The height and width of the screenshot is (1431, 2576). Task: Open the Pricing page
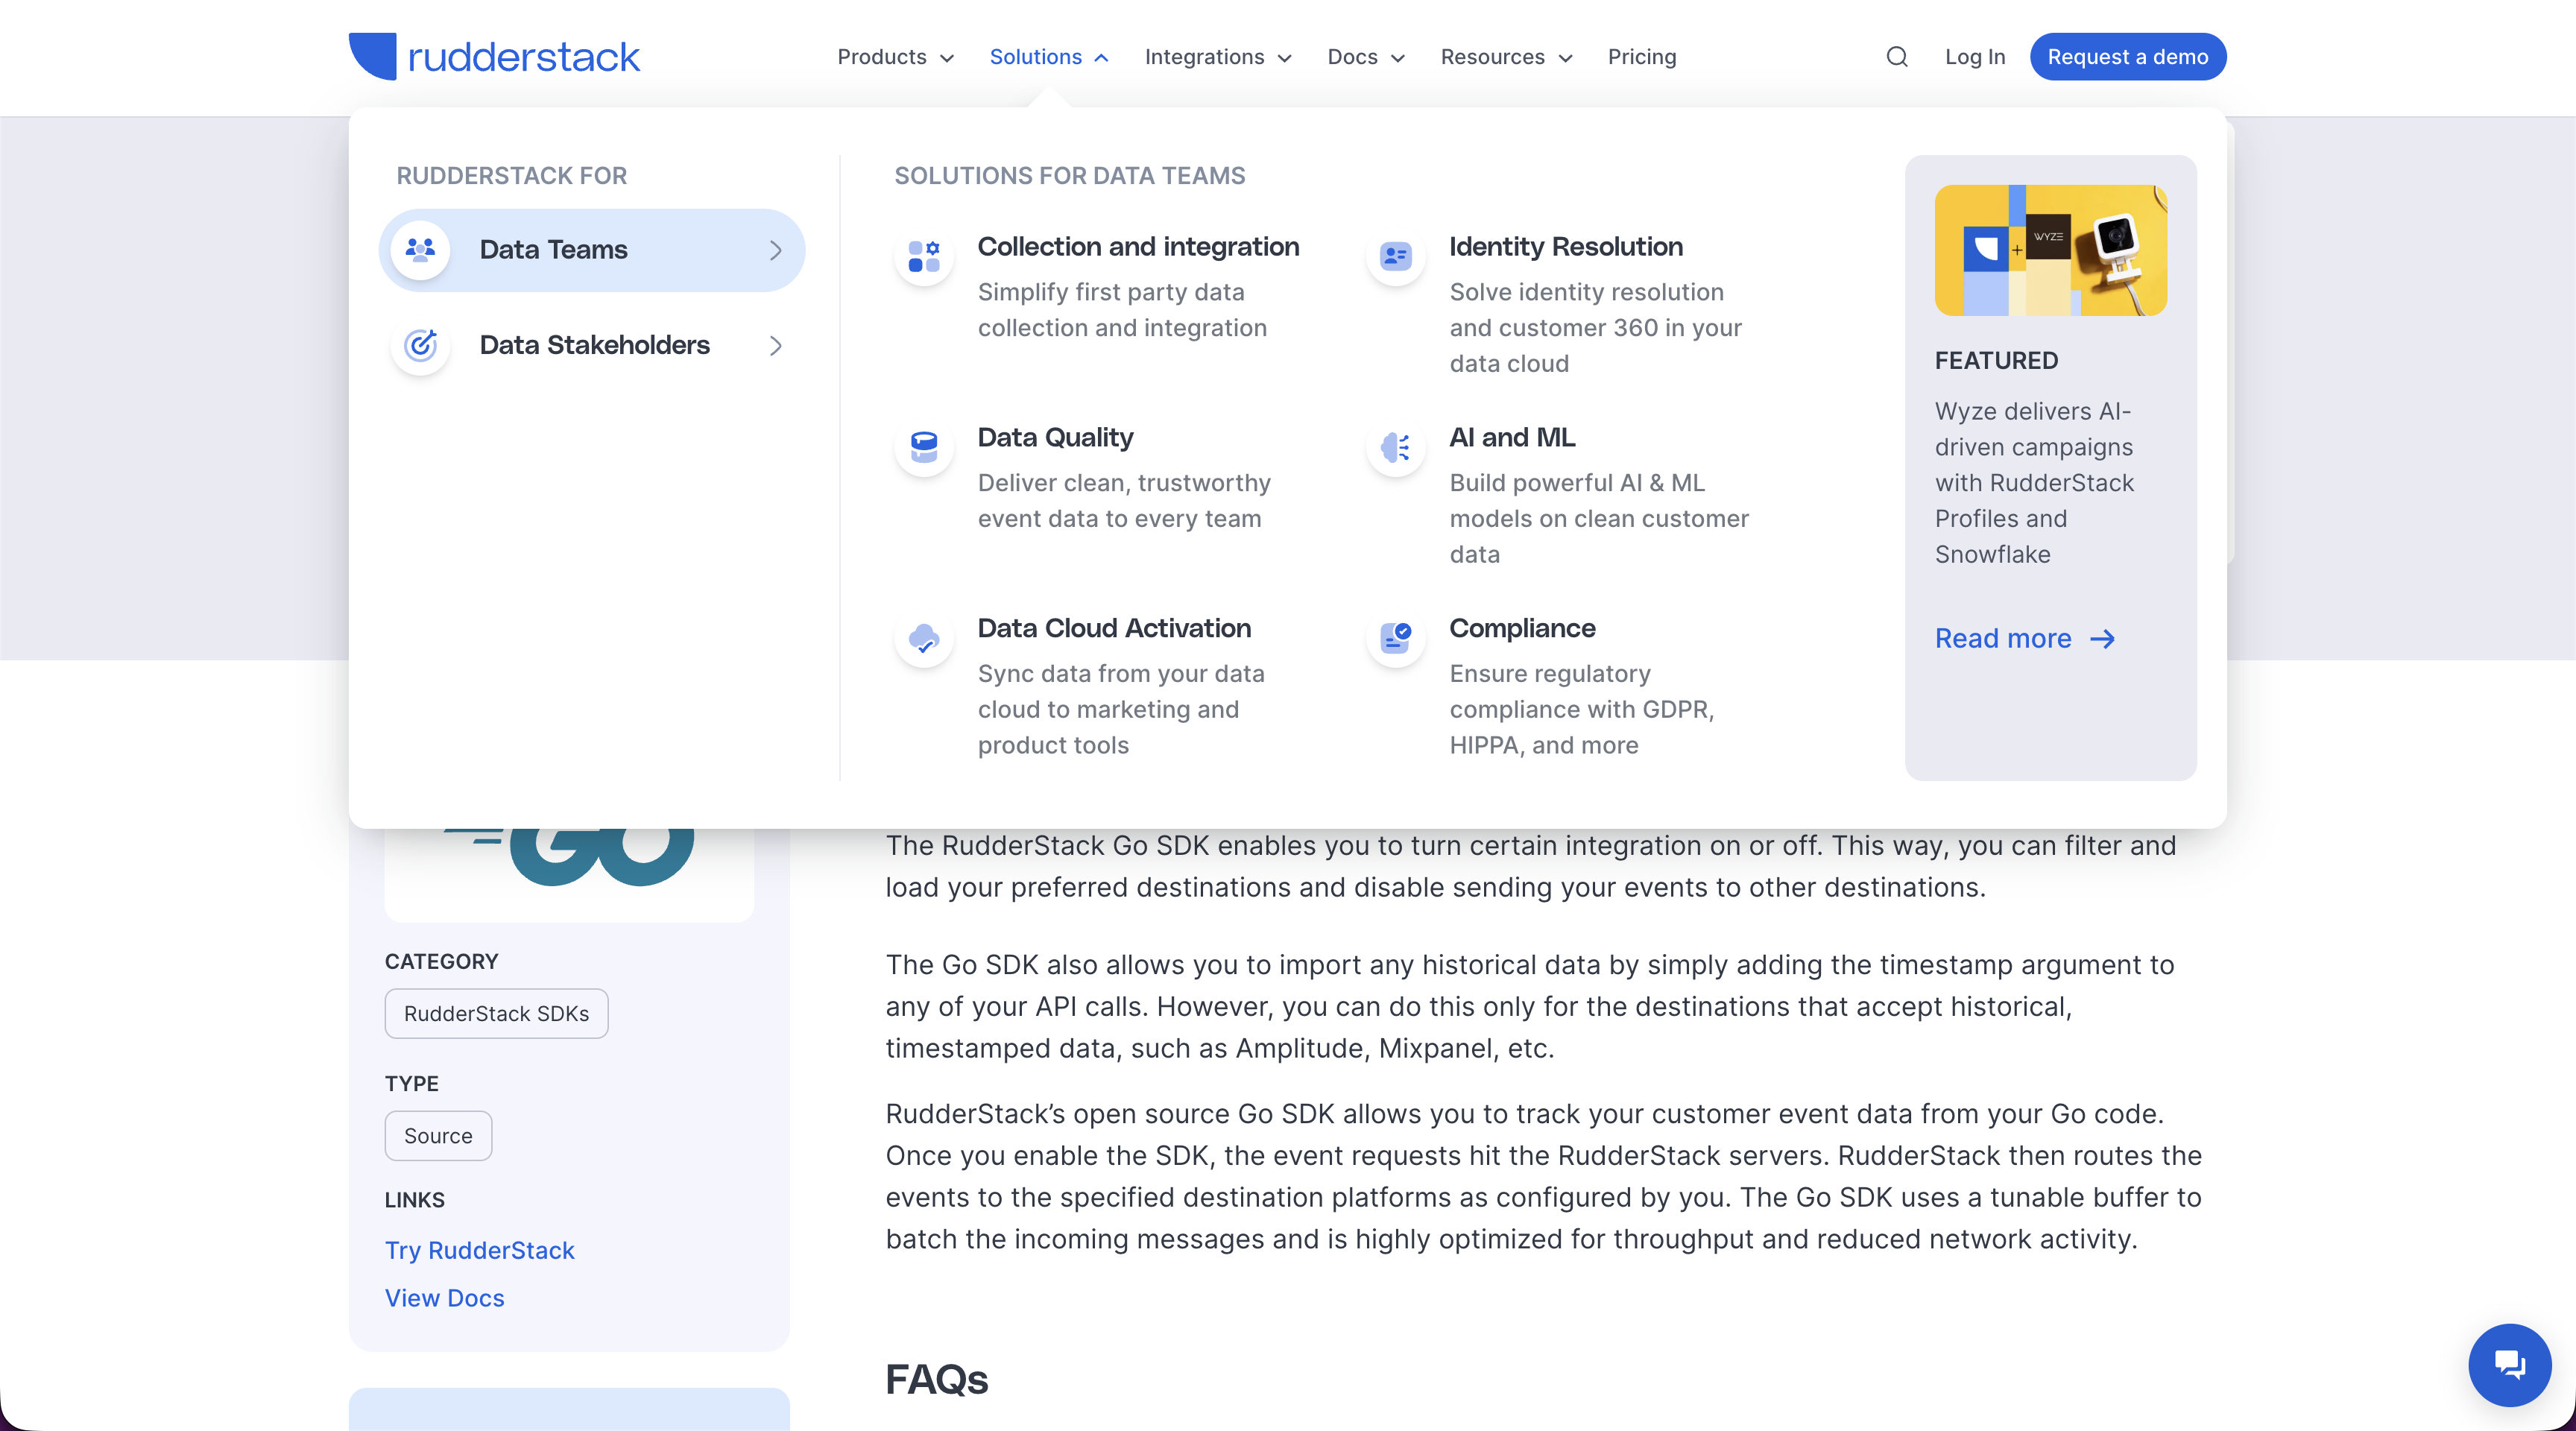click(x=1641, y=57)
